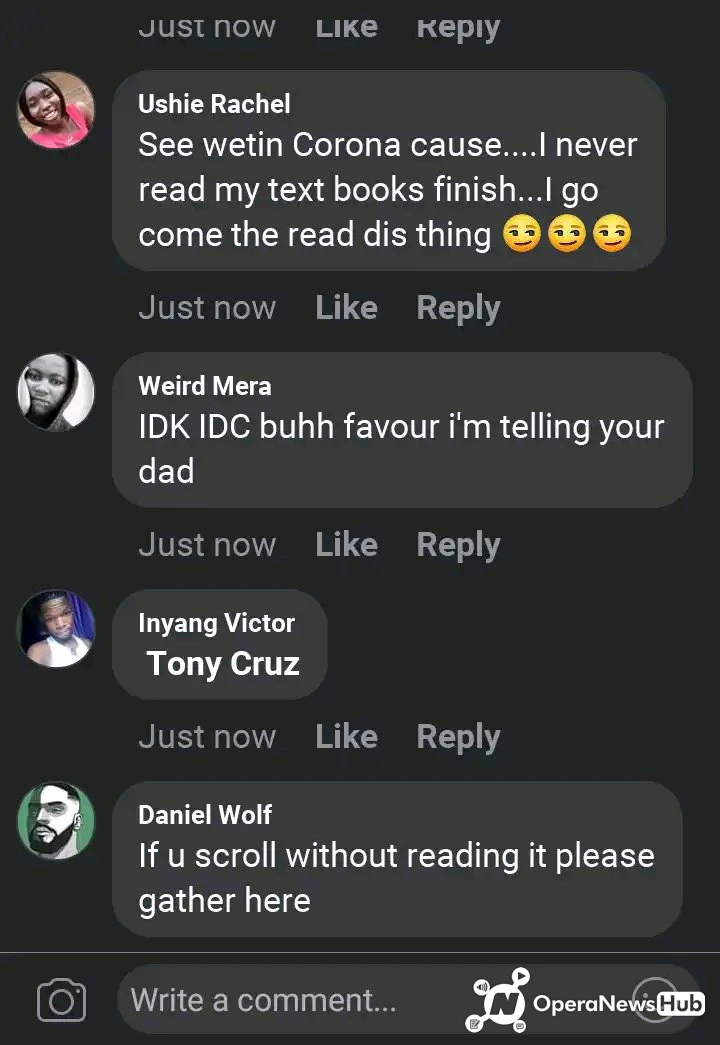This screenshot has height=1045, width=720.
Task: Click the Opera News Hub logo
Action: click(x=585, y=1001)
